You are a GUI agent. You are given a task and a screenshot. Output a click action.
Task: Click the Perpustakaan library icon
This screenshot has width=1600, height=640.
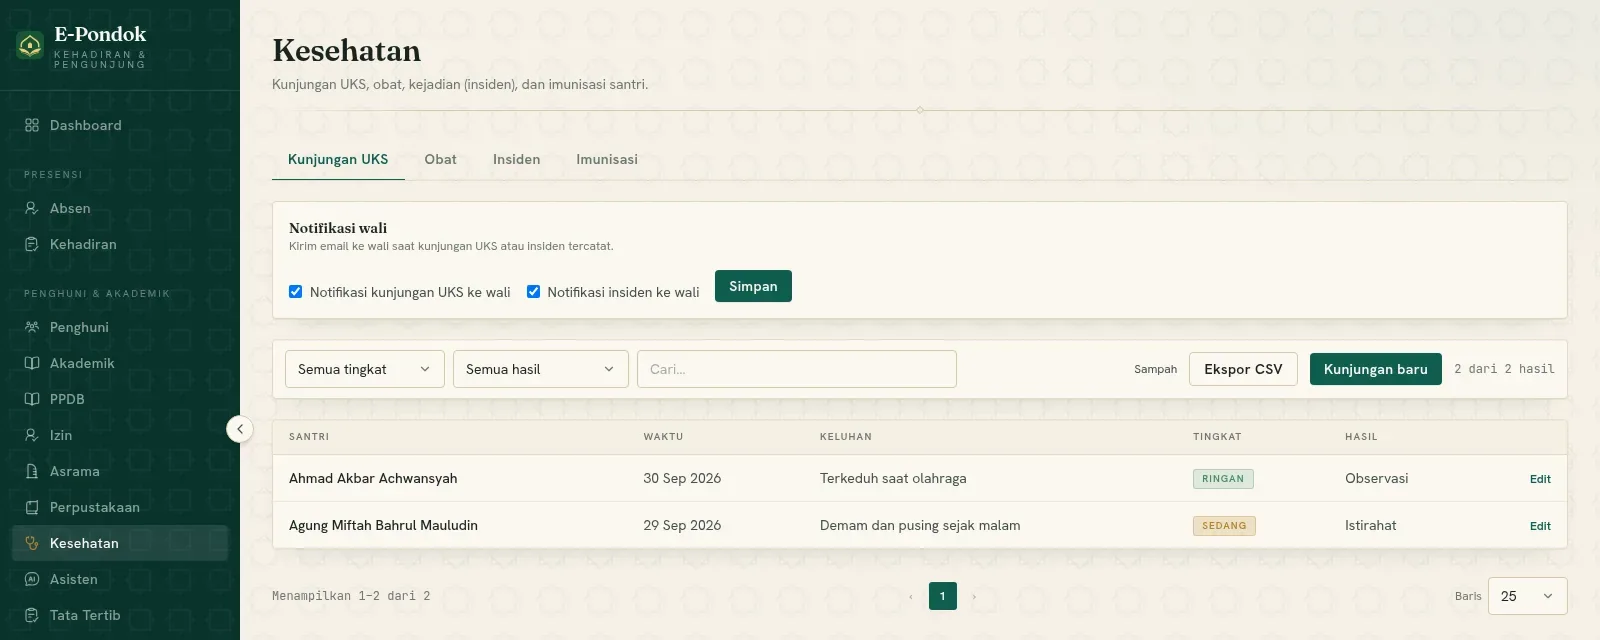tap(32, 507)
